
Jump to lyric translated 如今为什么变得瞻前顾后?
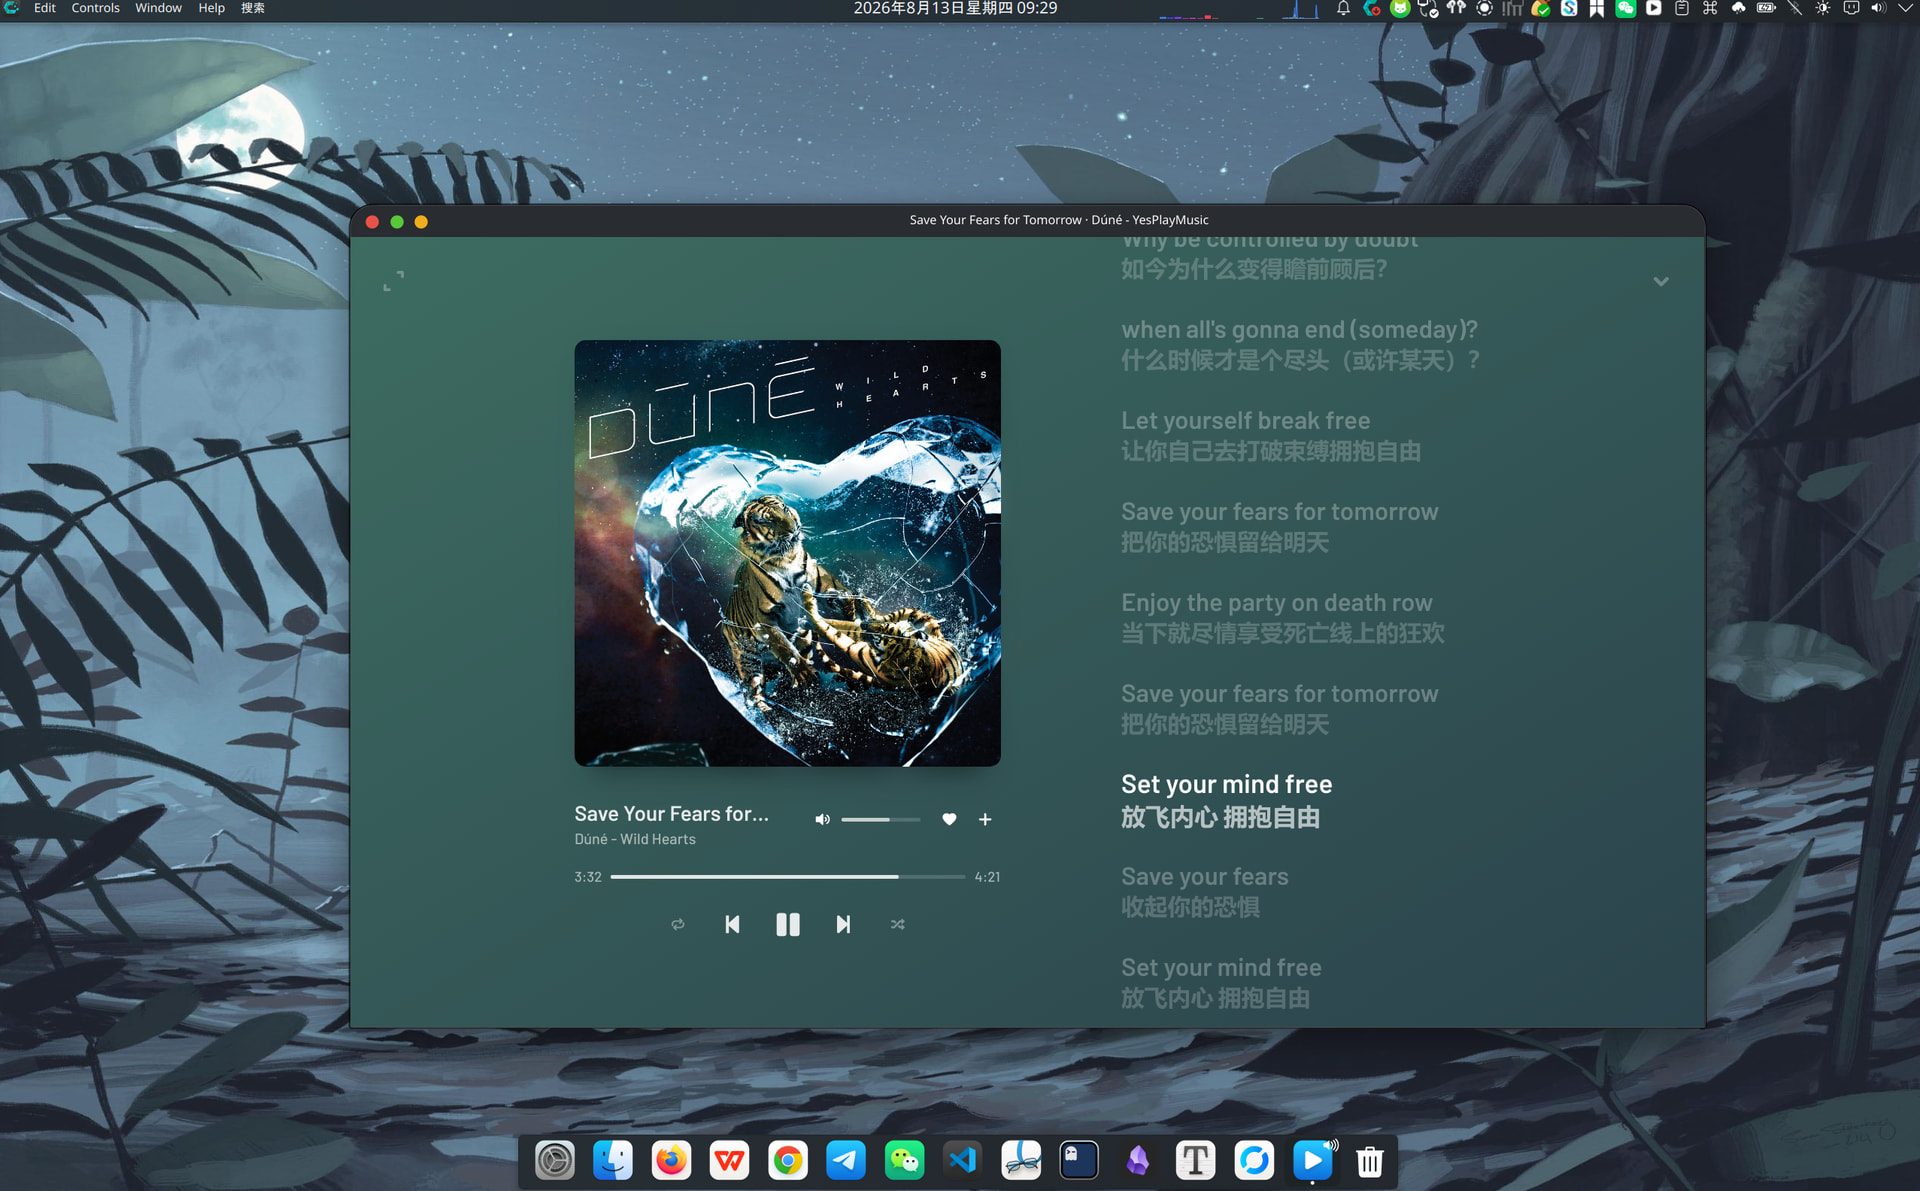click(1254, 269)
